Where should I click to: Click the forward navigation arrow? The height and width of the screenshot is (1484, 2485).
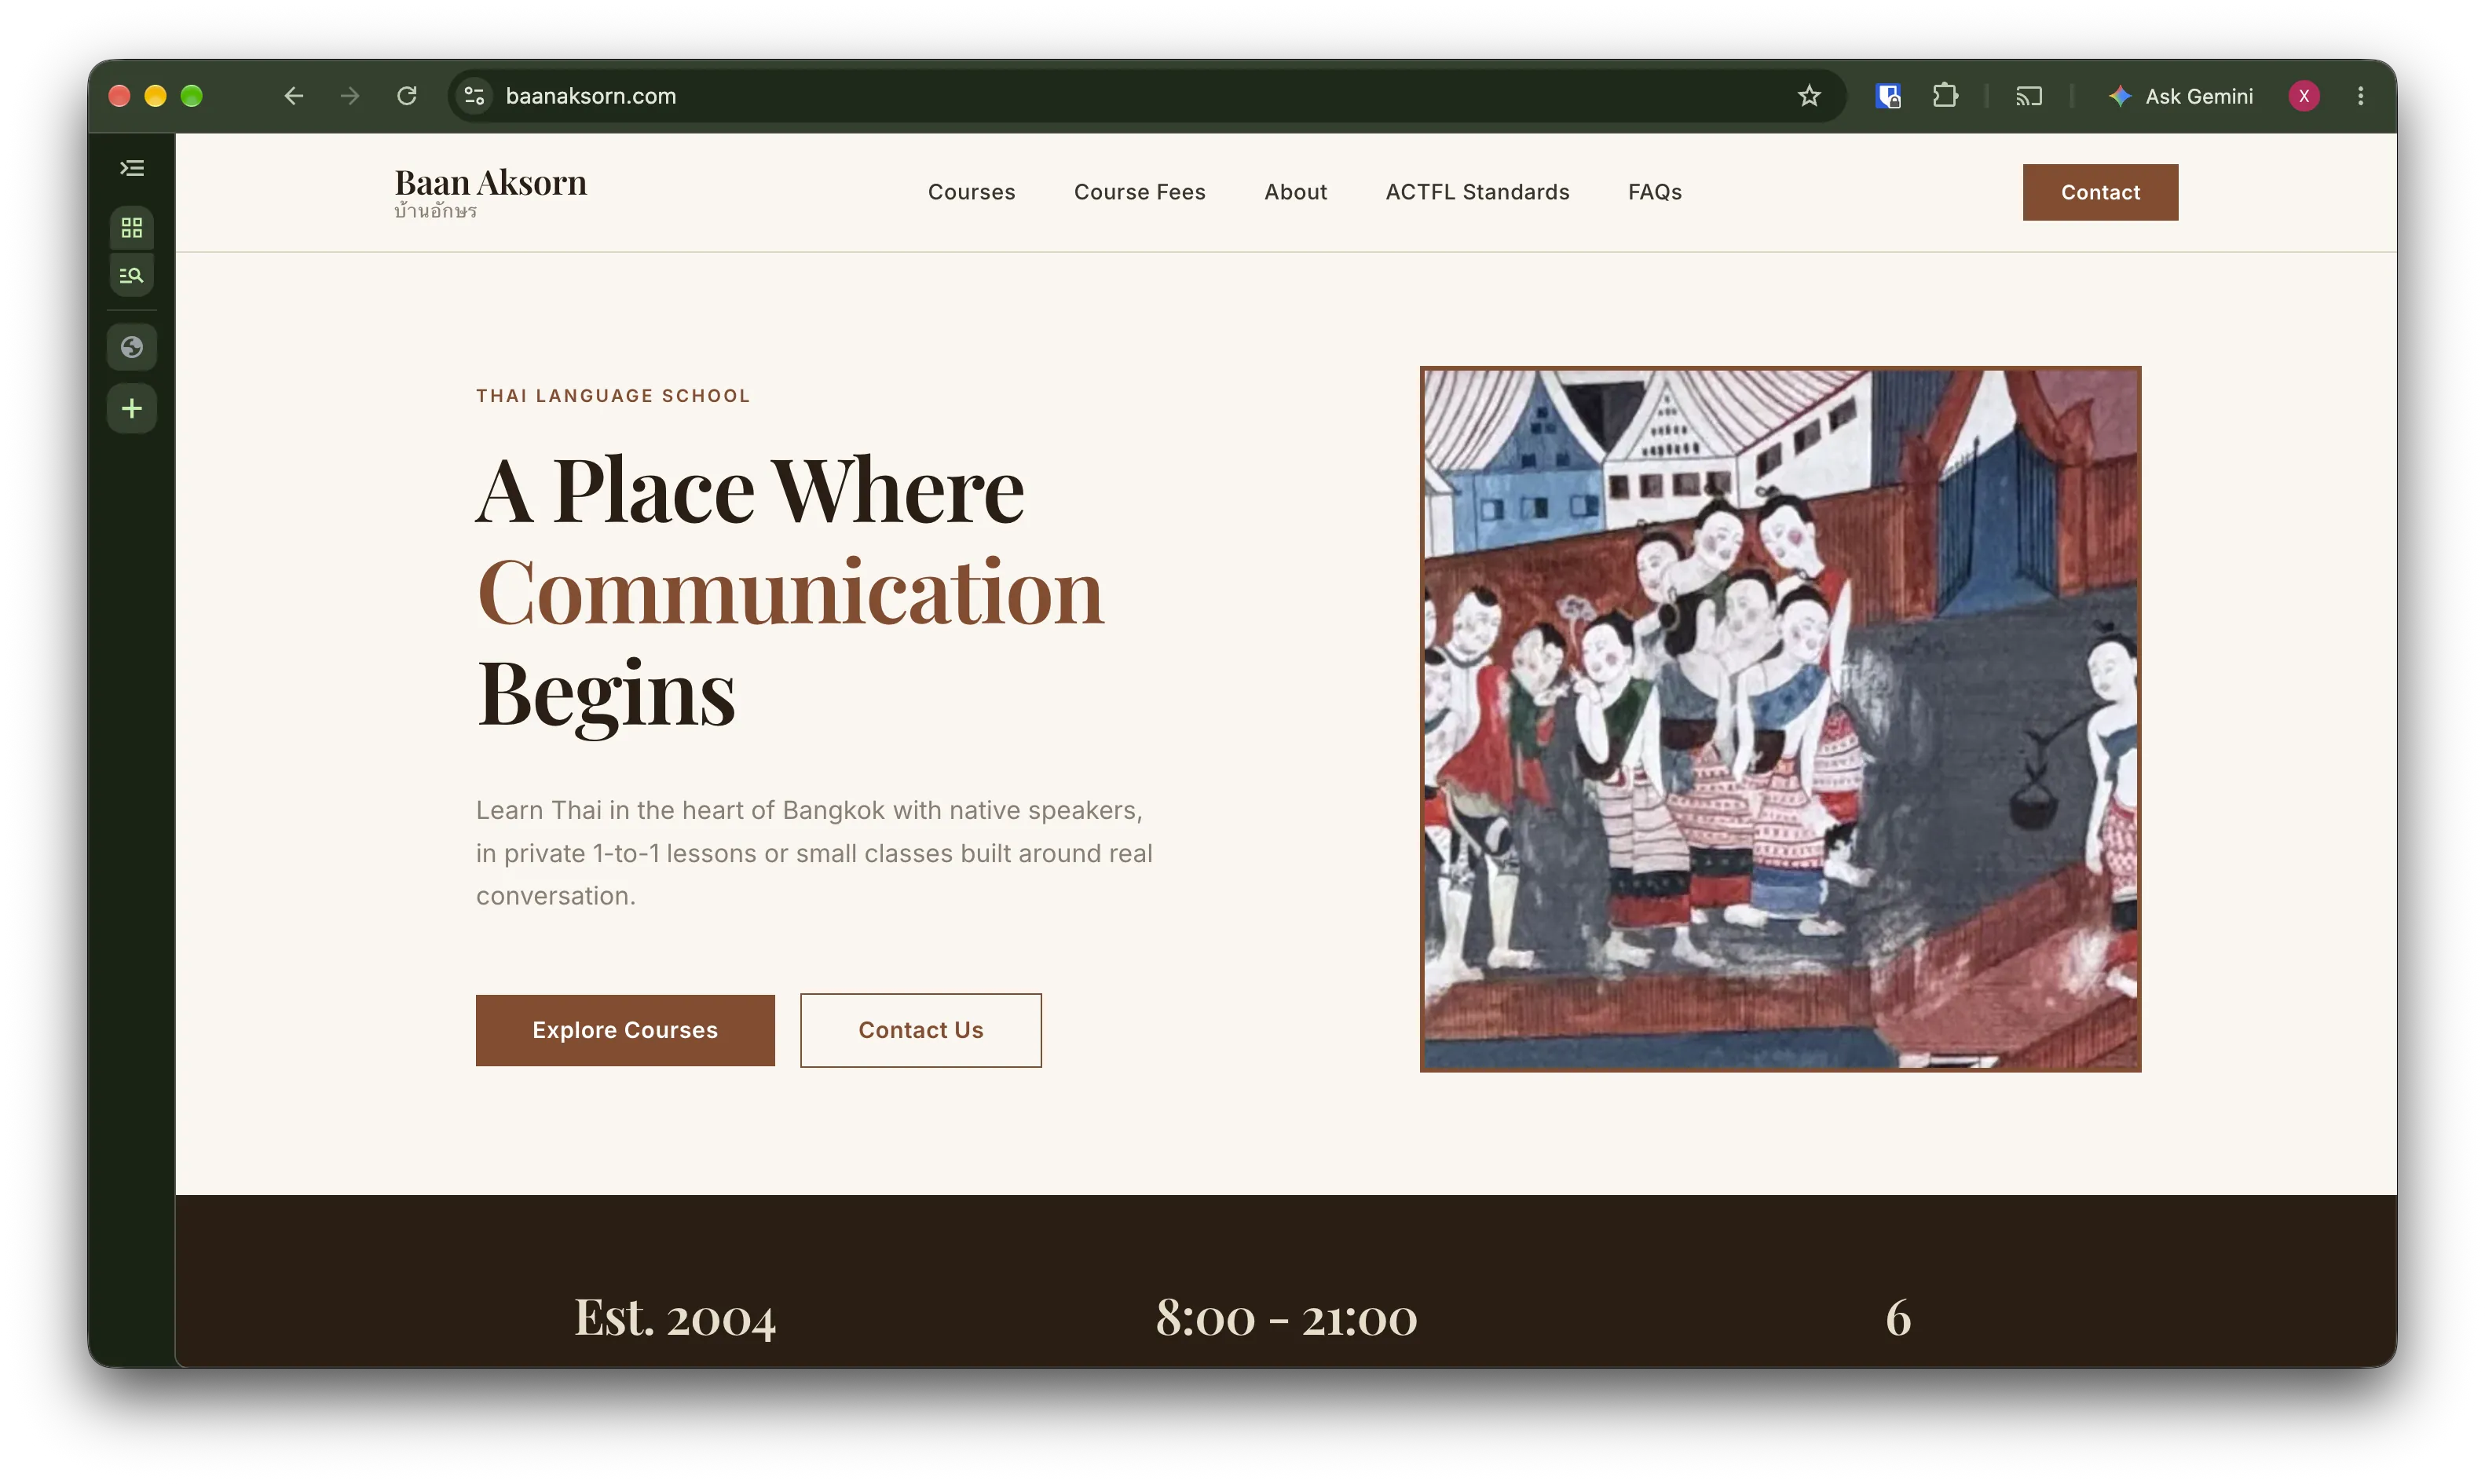tap(349, 96)
